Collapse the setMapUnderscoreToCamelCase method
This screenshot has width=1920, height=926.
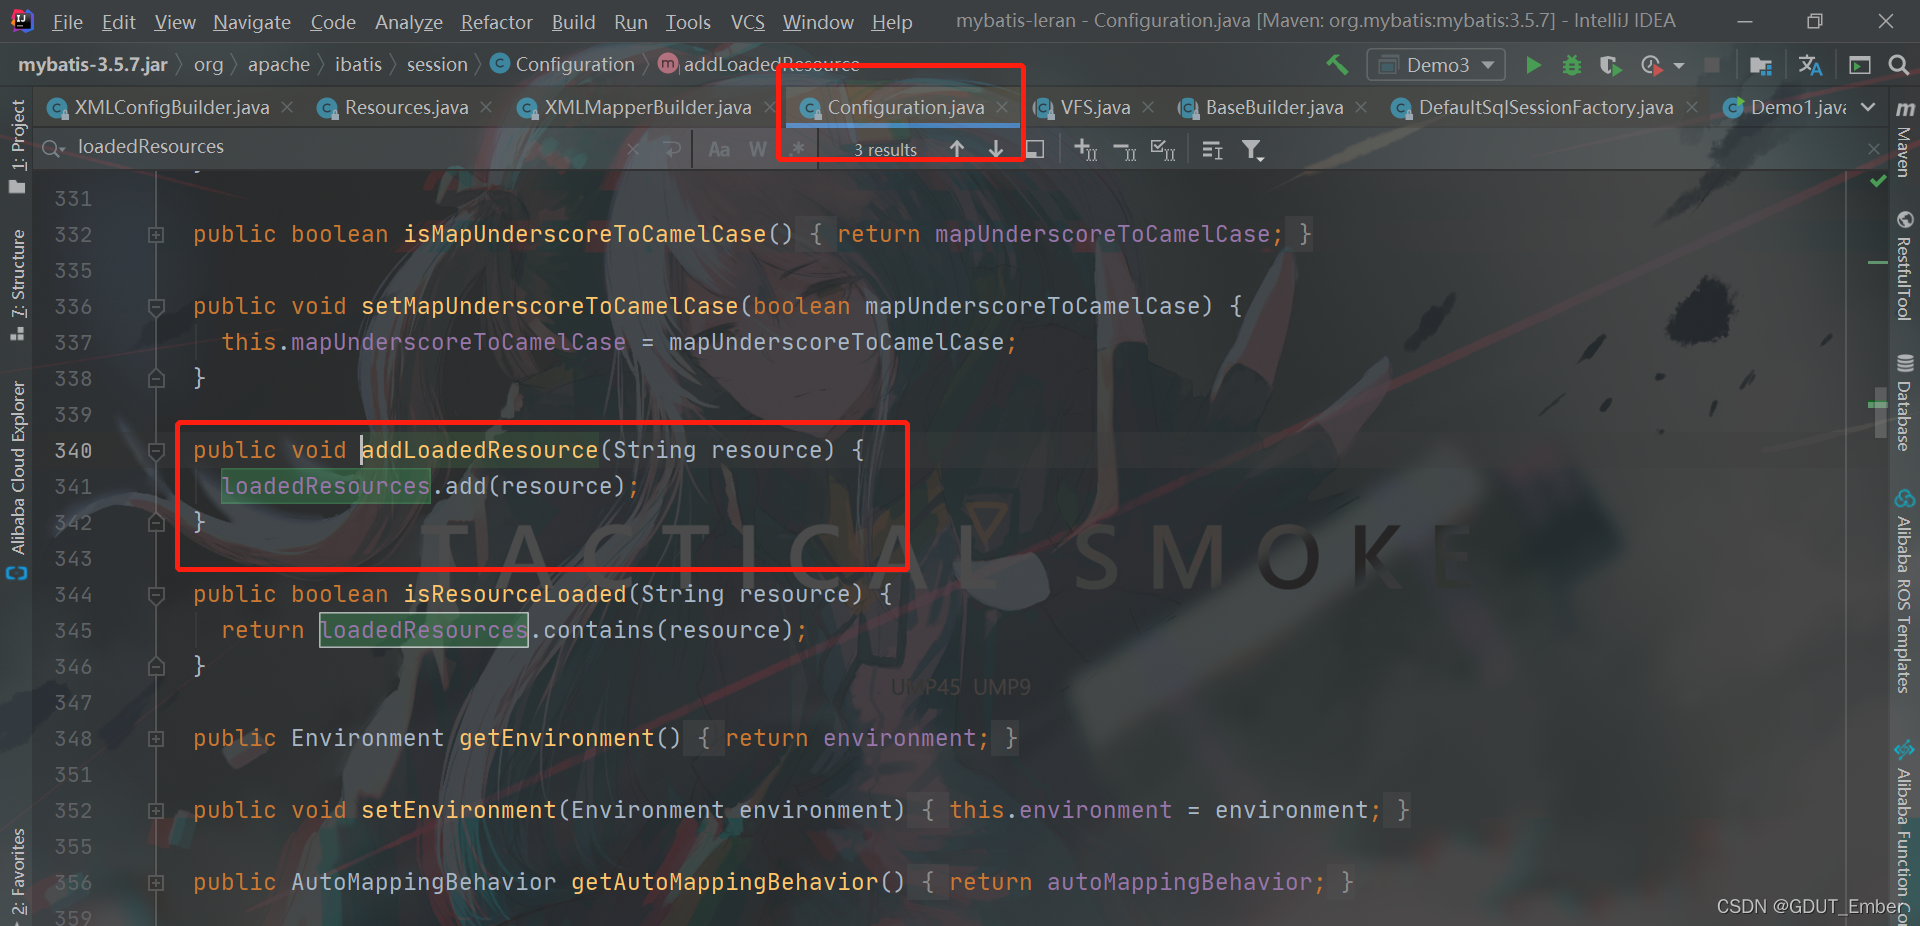156,307
